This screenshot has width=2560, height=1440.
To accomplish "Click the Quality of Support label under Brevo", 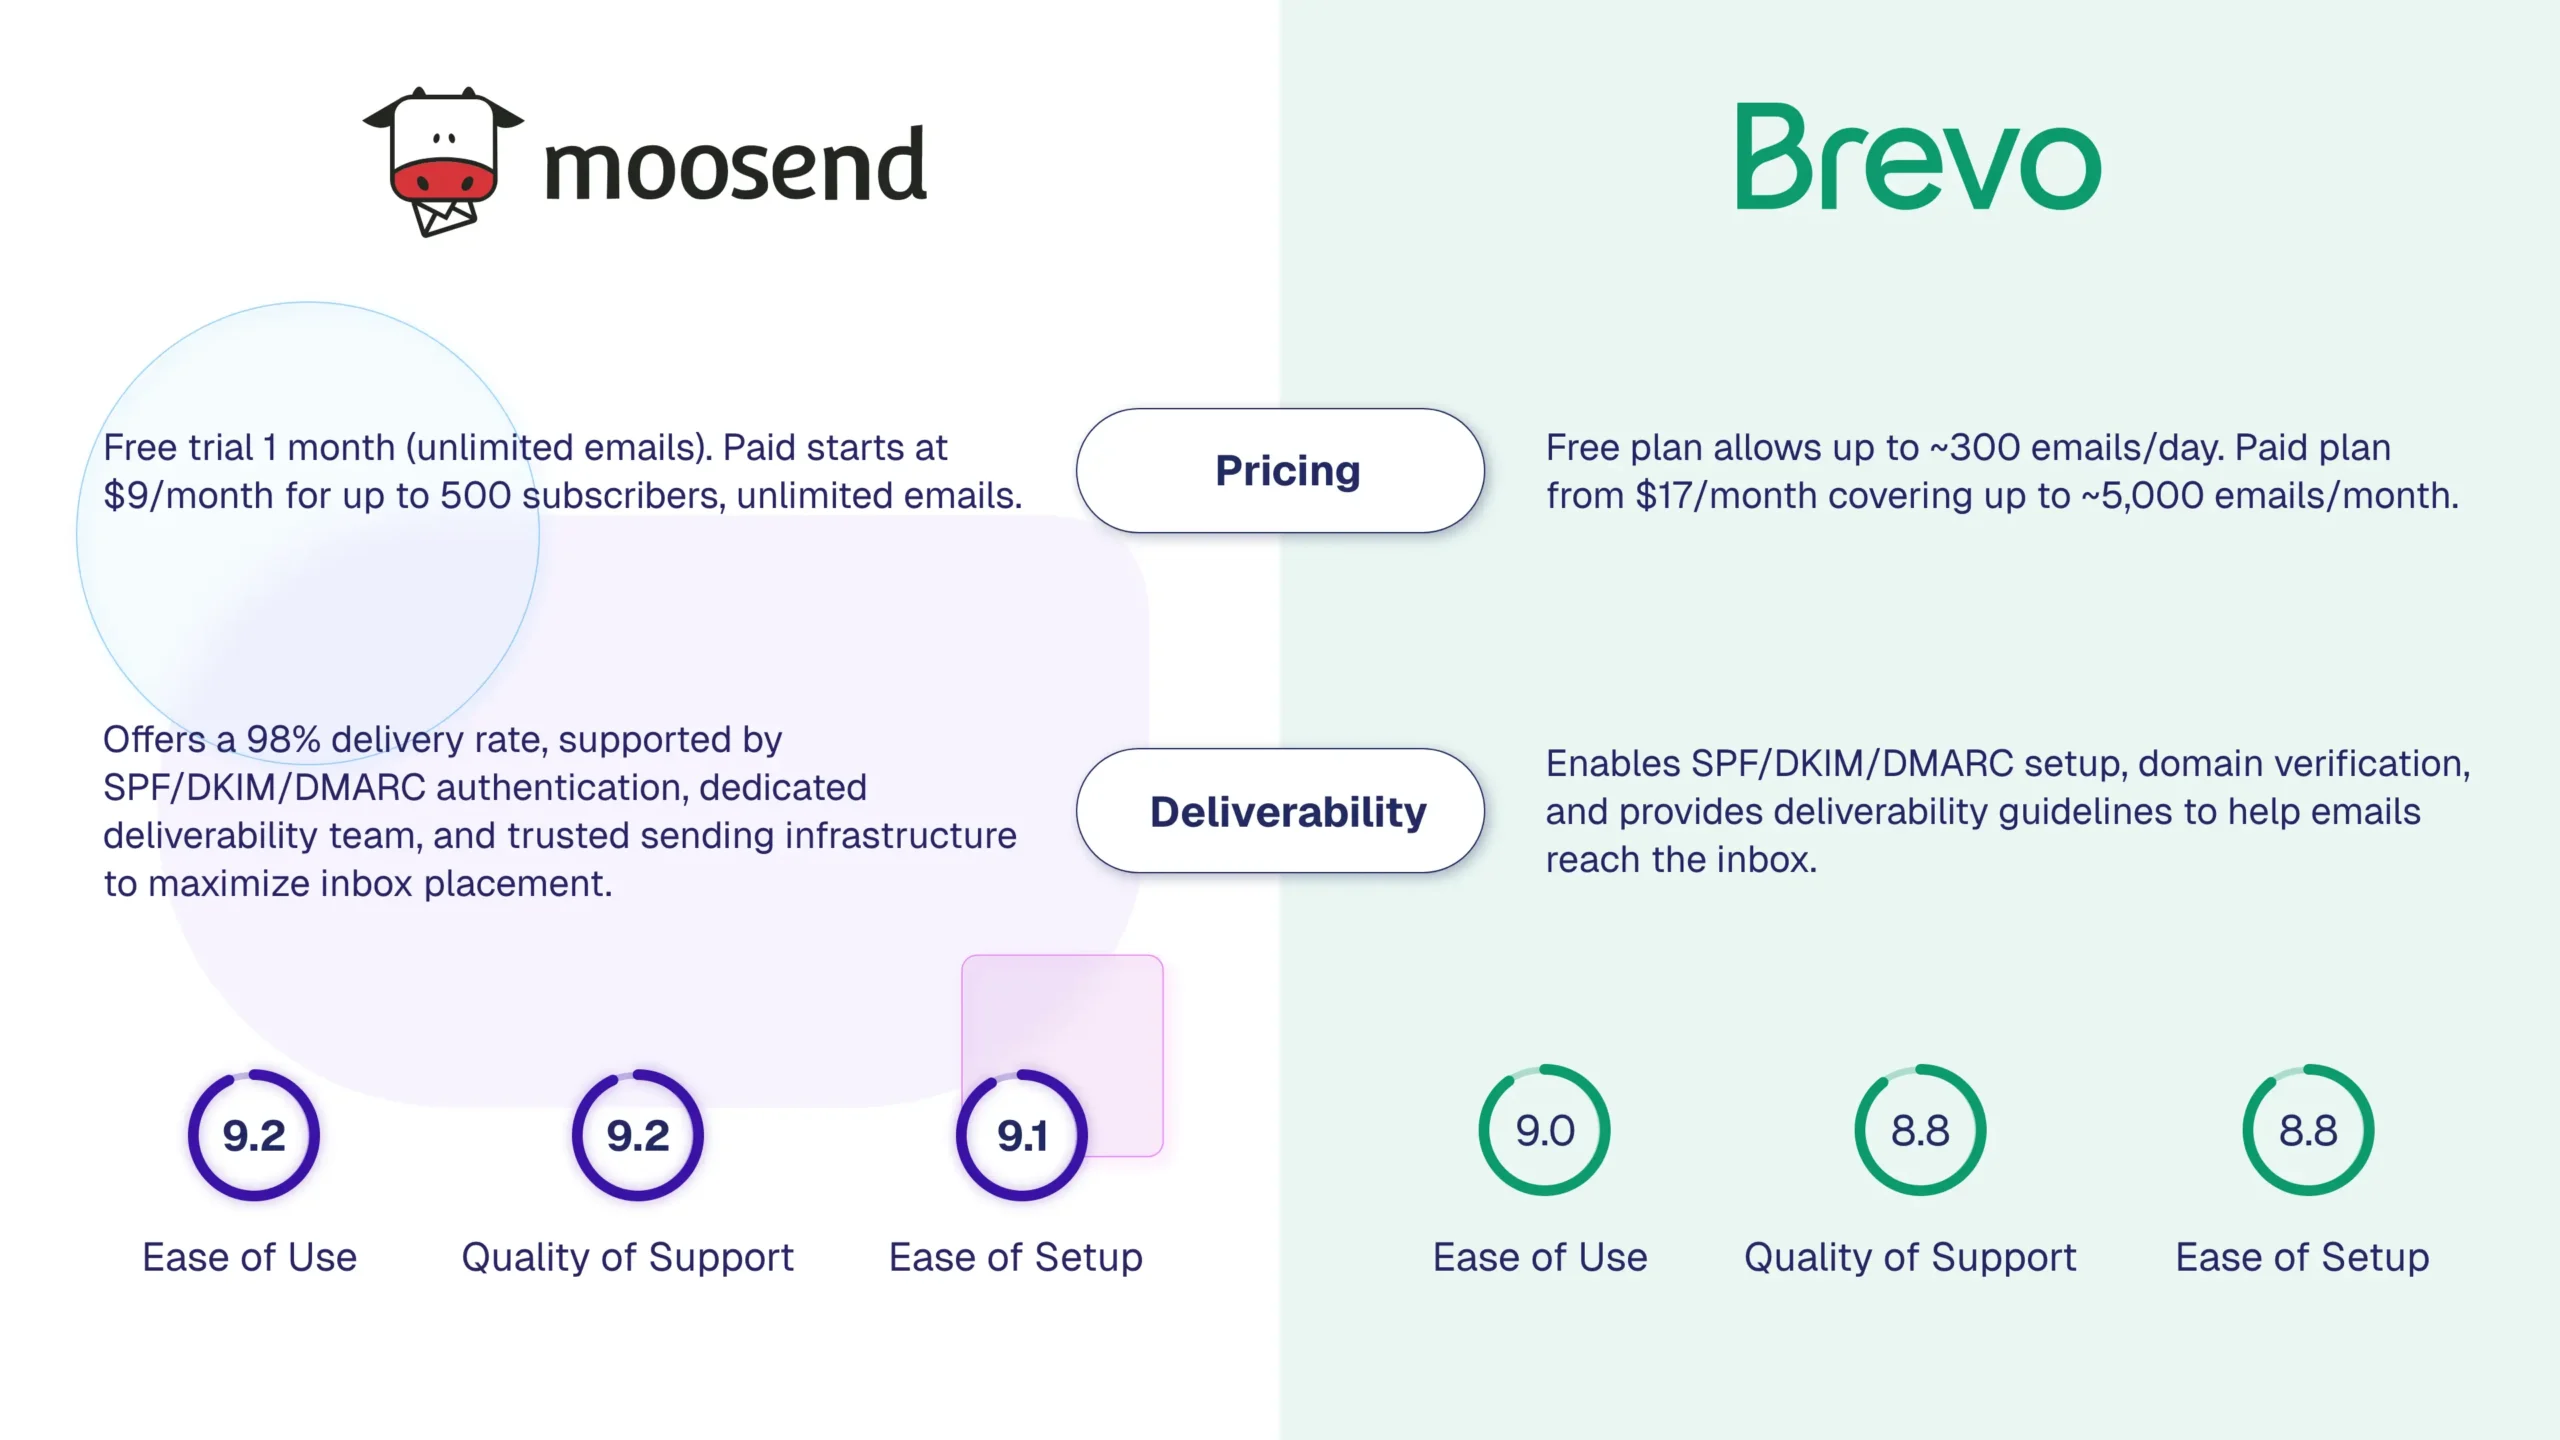I will coord(1910,1257).
